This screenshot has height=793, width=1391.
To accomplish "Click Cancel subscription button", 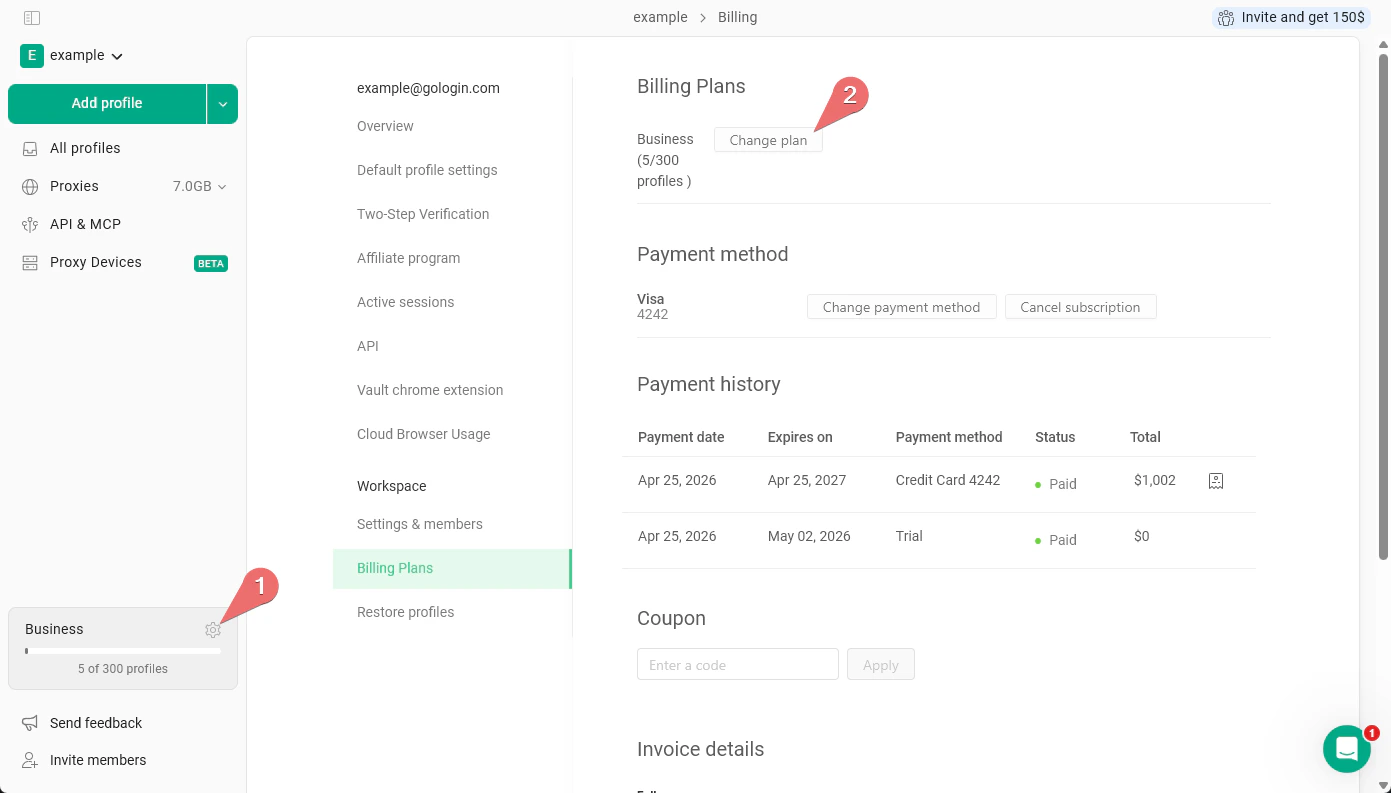I will pyautogui.click(x=1080, y=307).
